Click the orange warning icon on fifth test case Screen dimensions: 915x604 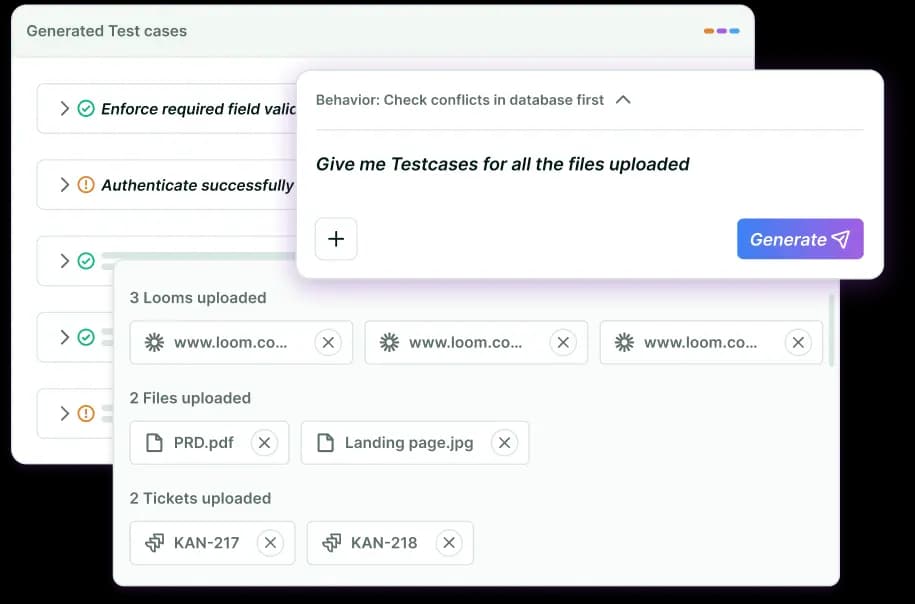(86, 413)
